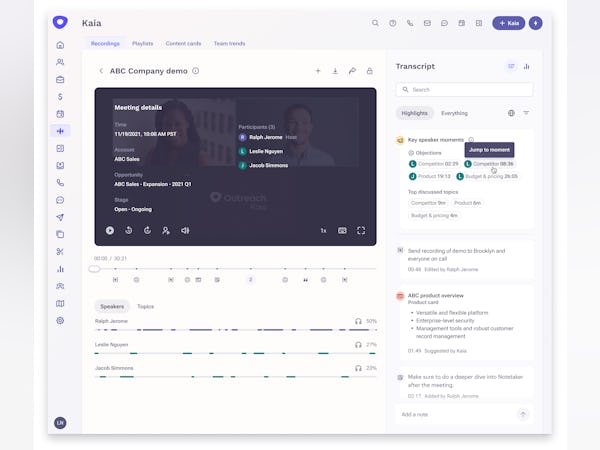Enter fullscreen in the video player

point(361,230)
